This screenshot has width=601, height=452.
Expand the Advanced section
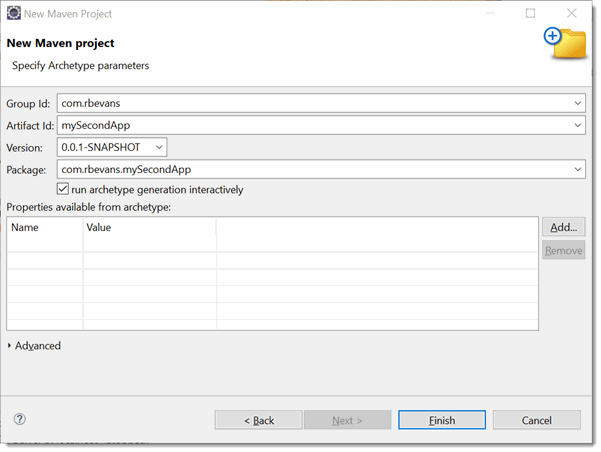pyautogui.click(x=9, y=346)
